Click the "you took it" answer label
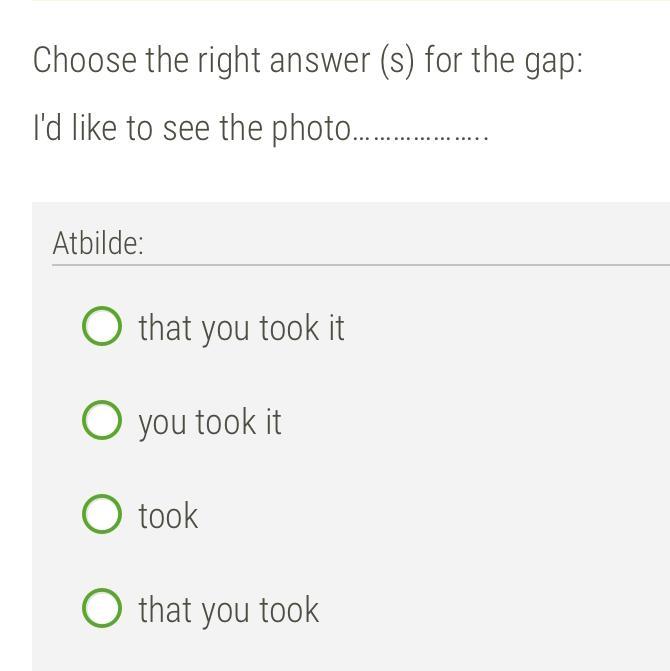The image size is (670, 671). coord(210,422)
